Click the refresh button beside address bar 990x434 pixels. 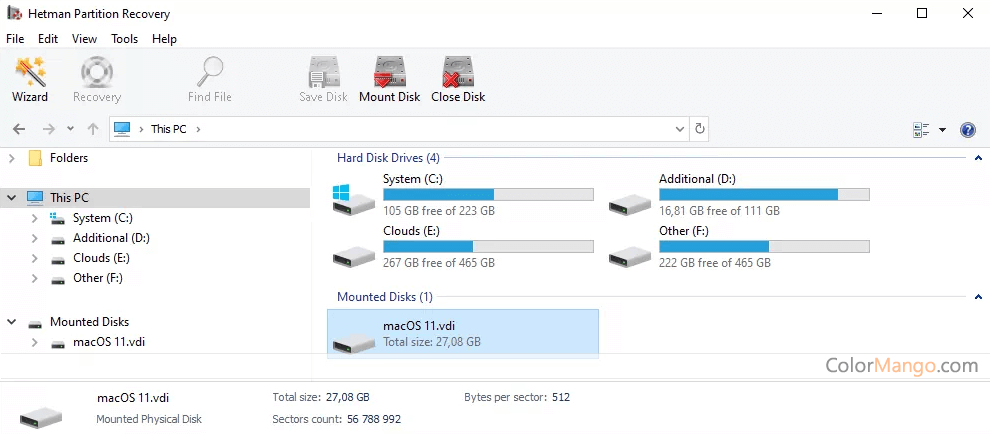pyautogui.click(x=700, y=129)
